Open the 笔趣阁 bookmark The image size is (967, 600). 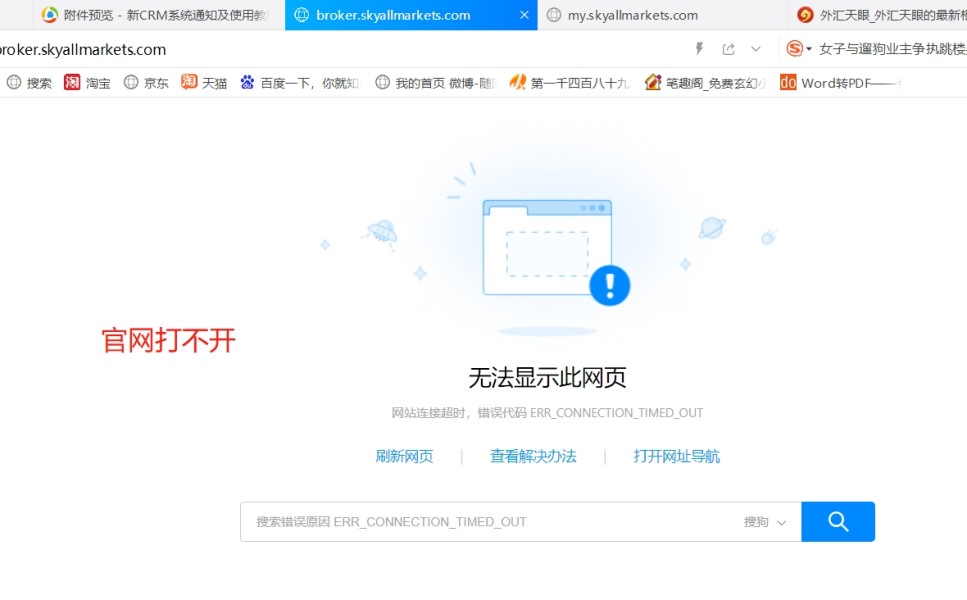705,83
